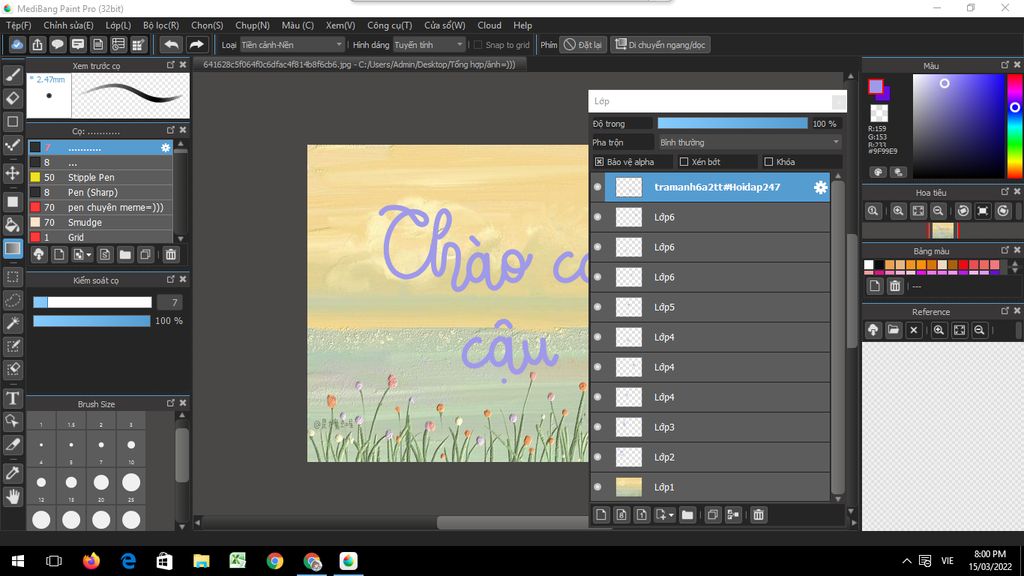The height and width of the screenshot is (576, 1024).
Task: Open the Cửa sổ(W) menu
Action: 445,25
